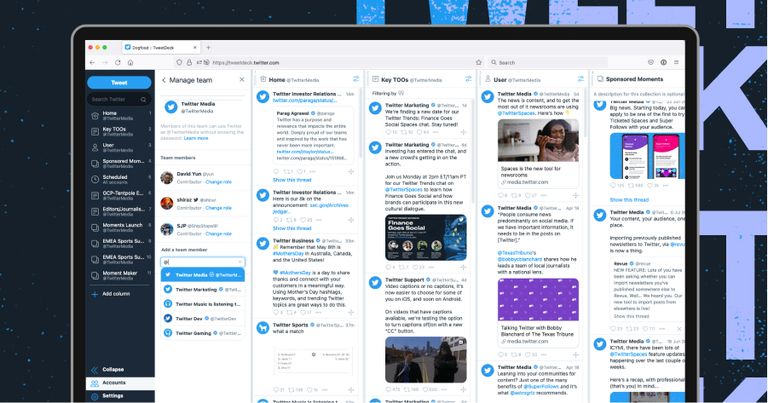768x403 pixels.
Task: Go to Sponsored Moments column in sidebar
Action: pyautogui.click(x=120, y=164)
